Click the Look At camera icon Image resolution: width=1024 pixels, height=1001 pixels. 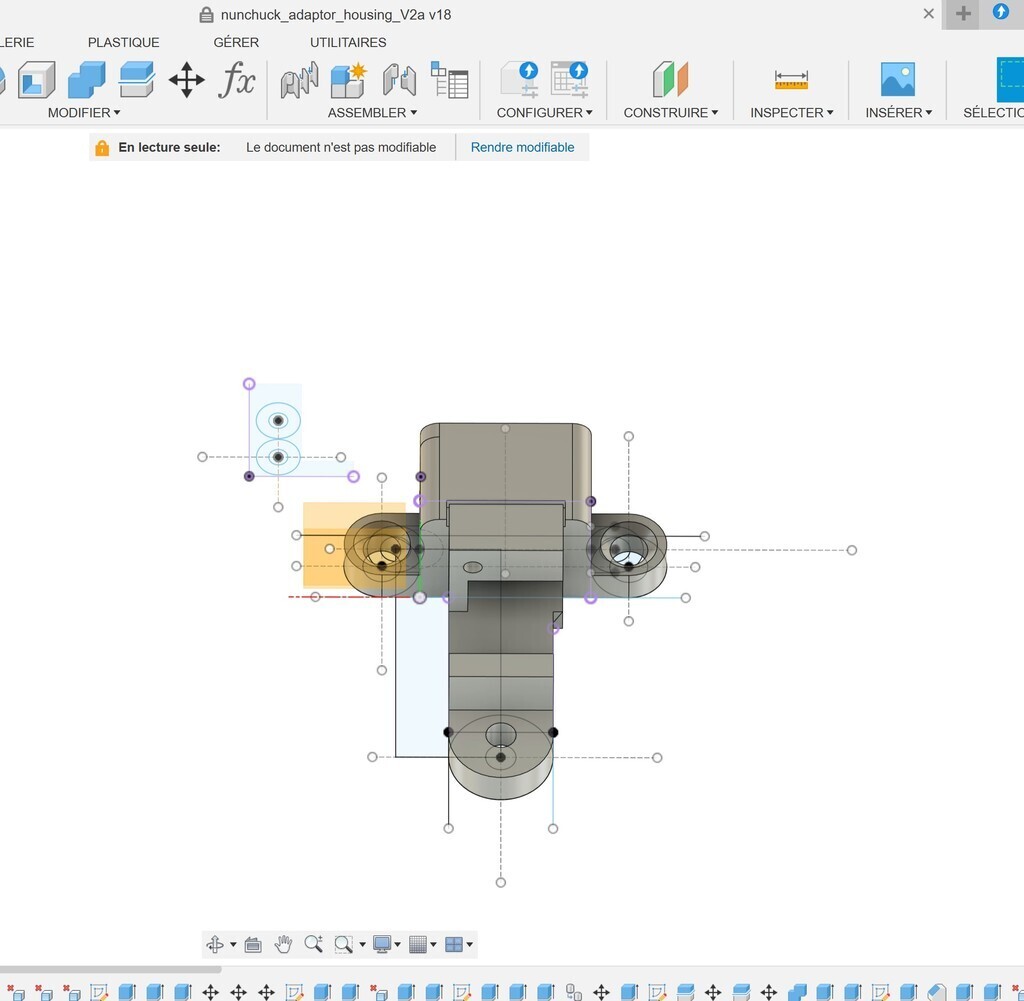click(x=253, y=944)
